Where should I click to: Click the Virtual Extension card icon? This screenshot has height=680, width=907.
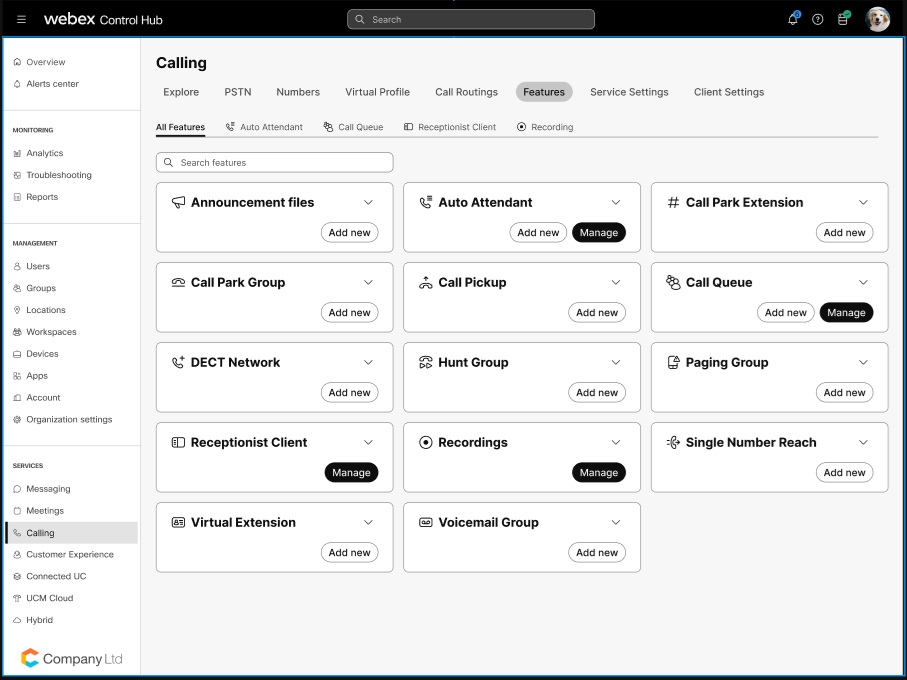pos(178,522)
